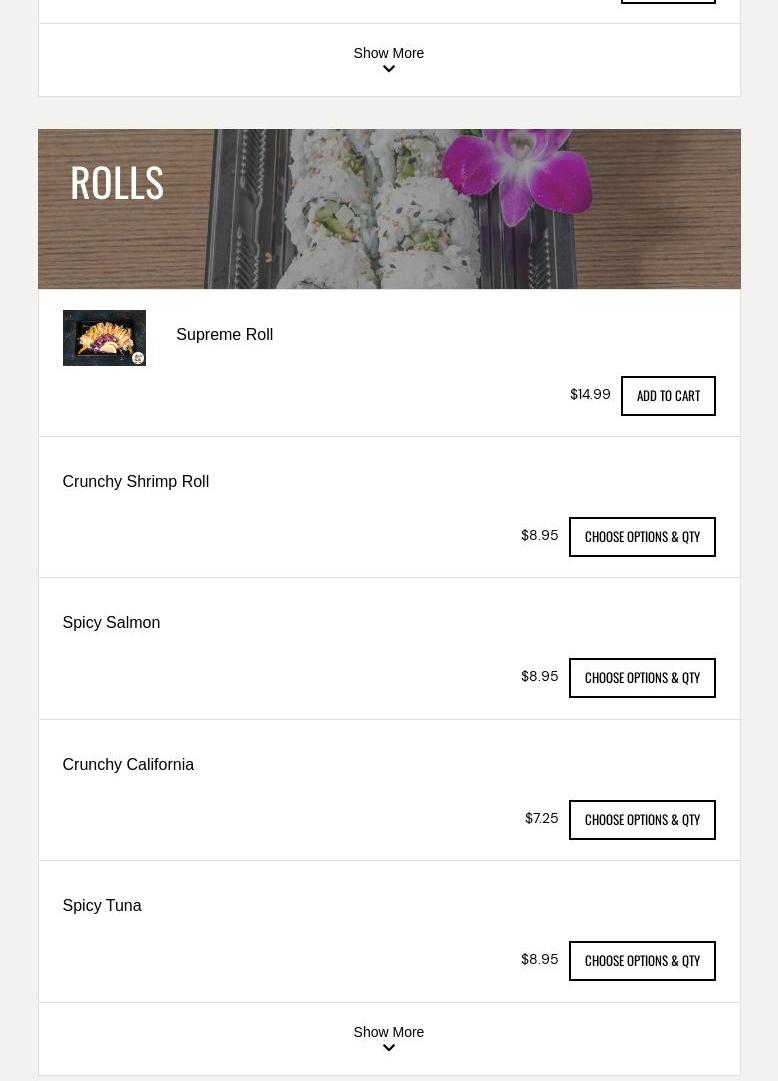Open the Supreme Roll thumbnail image
The width and height of the screenshot is (778, 1081).
[x=104, y=338]
